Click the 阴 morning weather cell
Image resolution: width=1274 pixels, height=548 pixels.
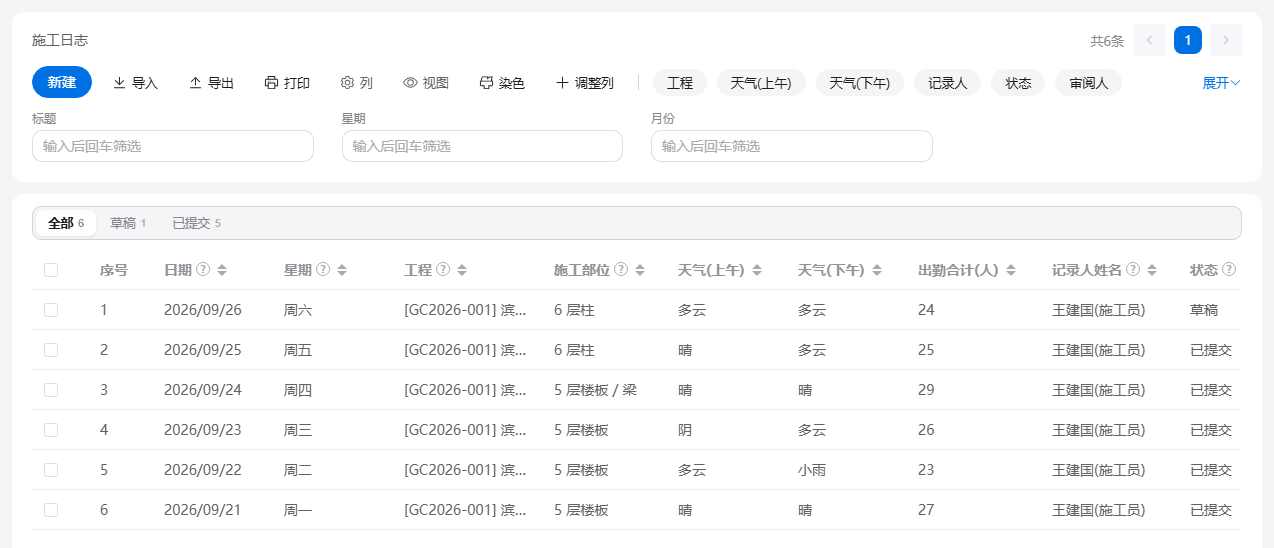click(x=685, y=430)
